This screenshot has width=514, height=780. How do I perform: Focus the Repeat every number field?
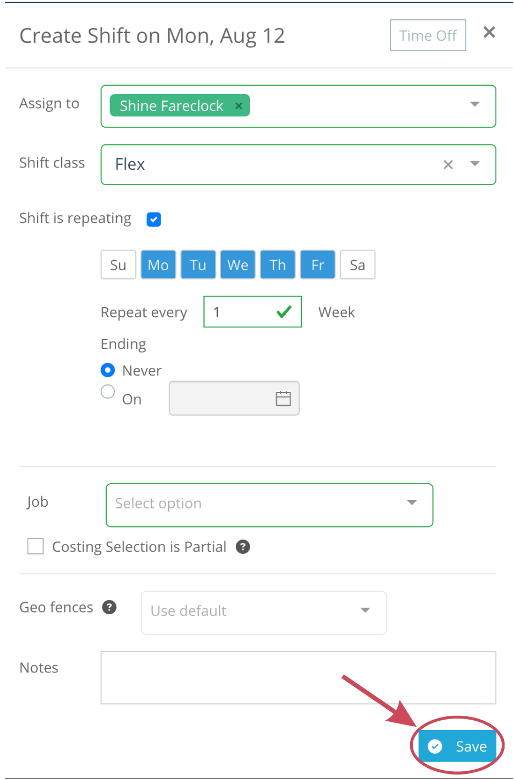click(x=252, y=312)
